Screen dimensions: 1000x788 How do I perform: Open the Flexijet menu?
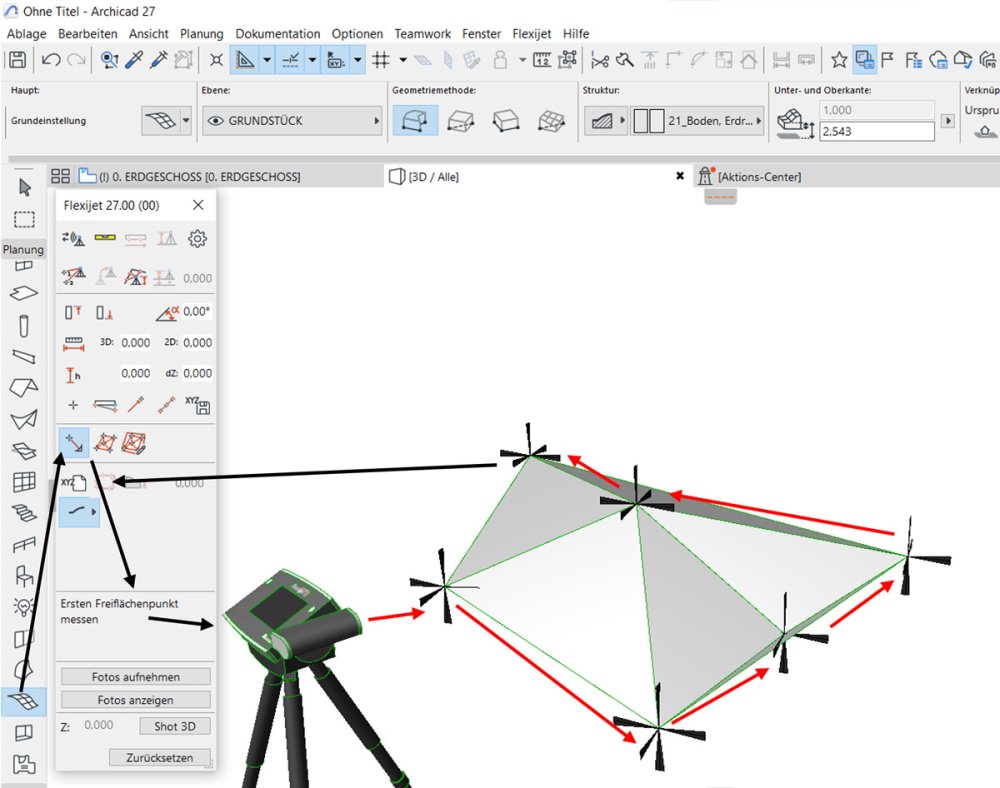(531, 34)
